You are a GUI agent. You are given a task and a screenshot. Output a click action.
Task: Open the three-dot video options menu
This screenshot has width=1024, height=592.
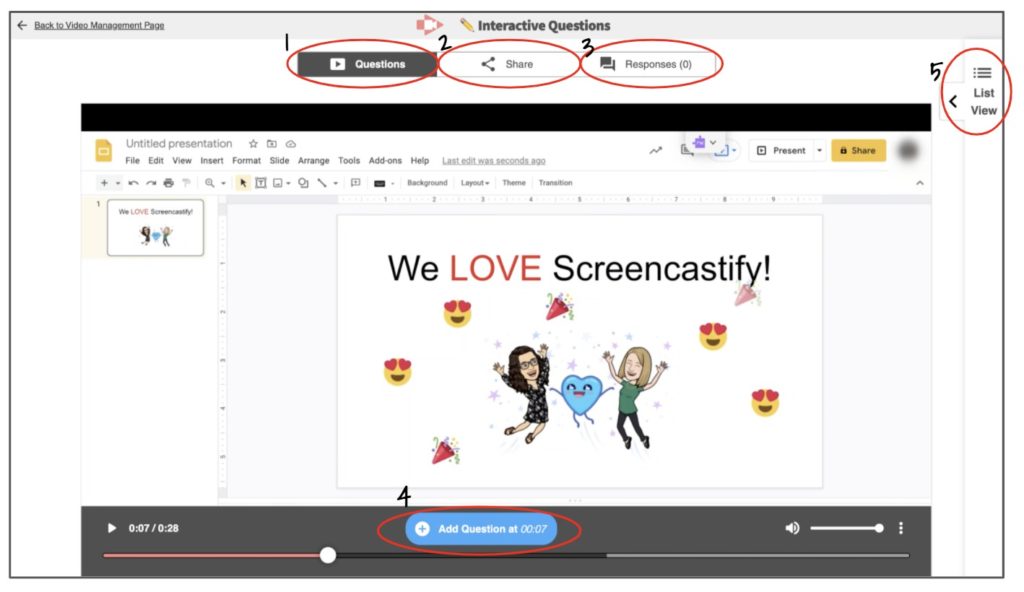coord(901,528)
